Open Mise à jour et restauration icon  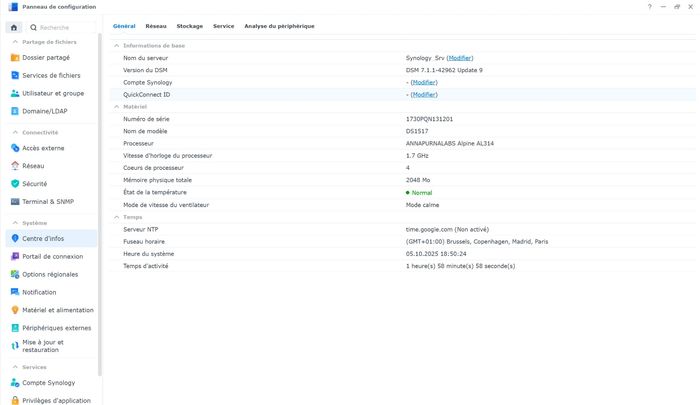pos(15,346)
